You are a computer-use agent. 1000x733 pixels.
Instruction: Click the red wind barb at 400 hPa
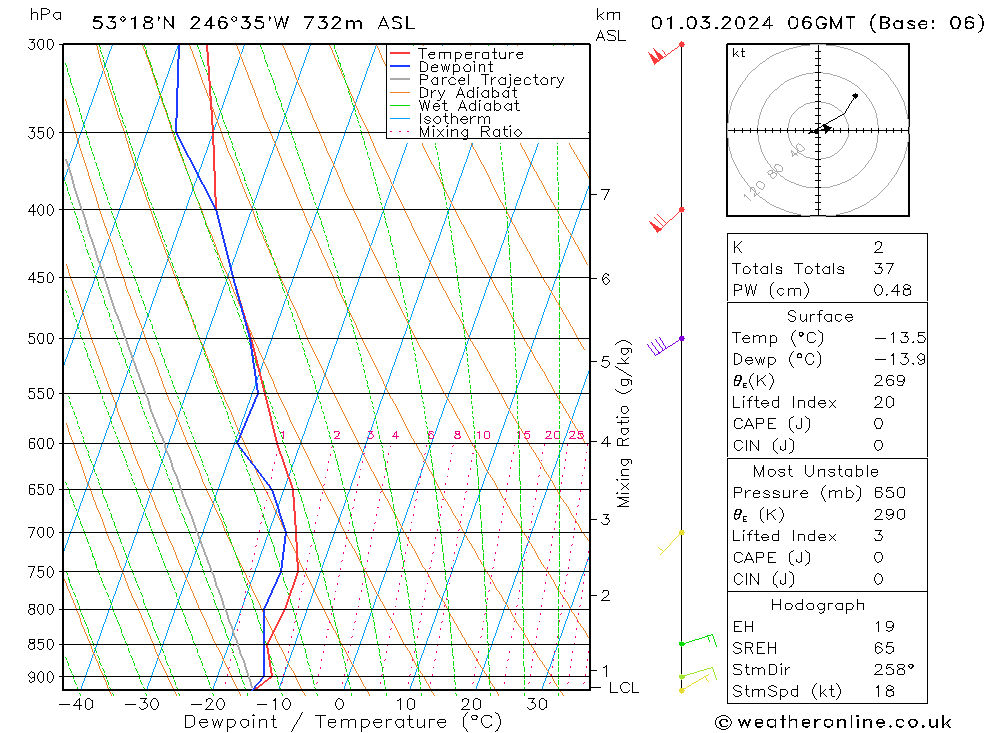coord(666,220)
